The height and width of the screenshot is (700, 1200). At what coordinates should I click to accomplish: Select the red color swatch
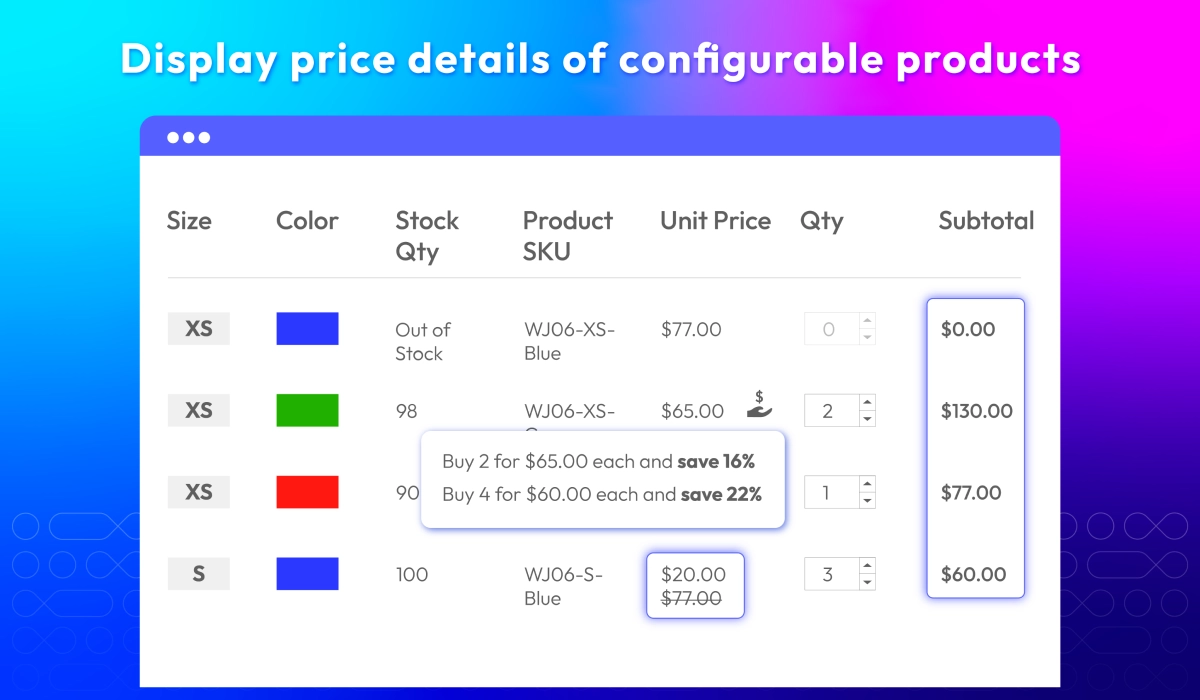pos(307,492)
